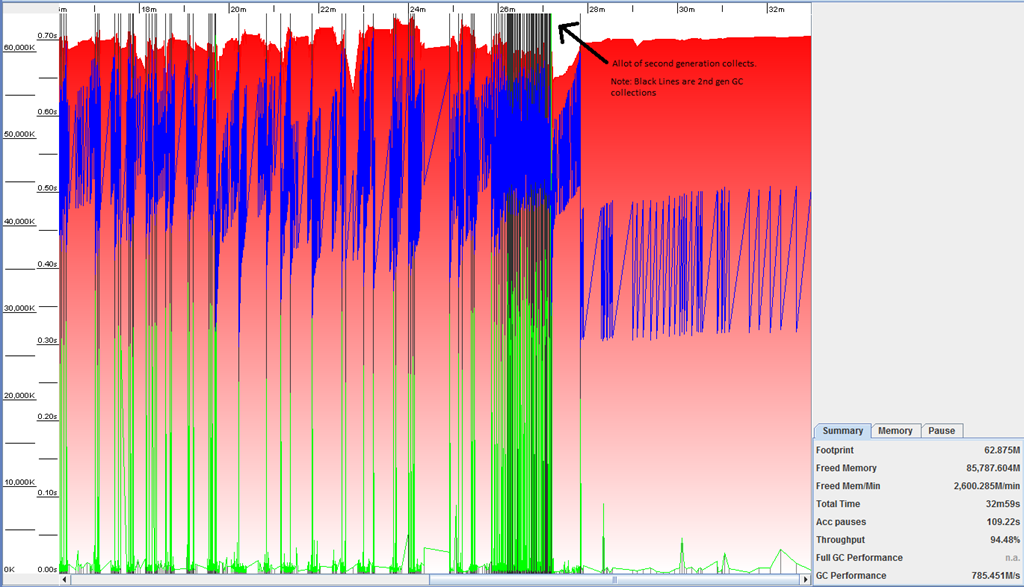Screen dimensions: 1024x587
Task: Select the 22m time ruler marker
Action: [x=327, y=9]
